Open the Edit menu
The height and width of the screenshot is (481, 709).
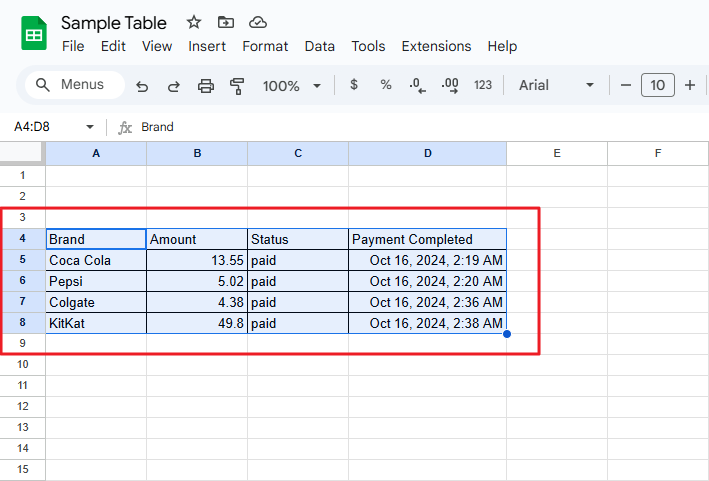113,46
